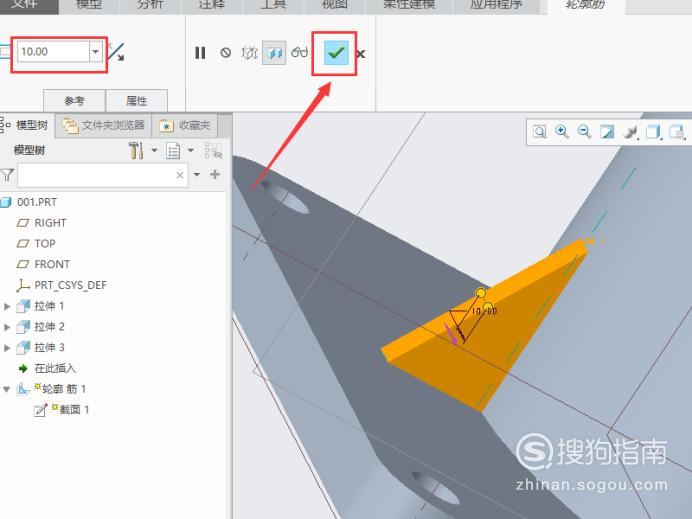
Task: Click the refit view icon
Action: click(539, 132)
